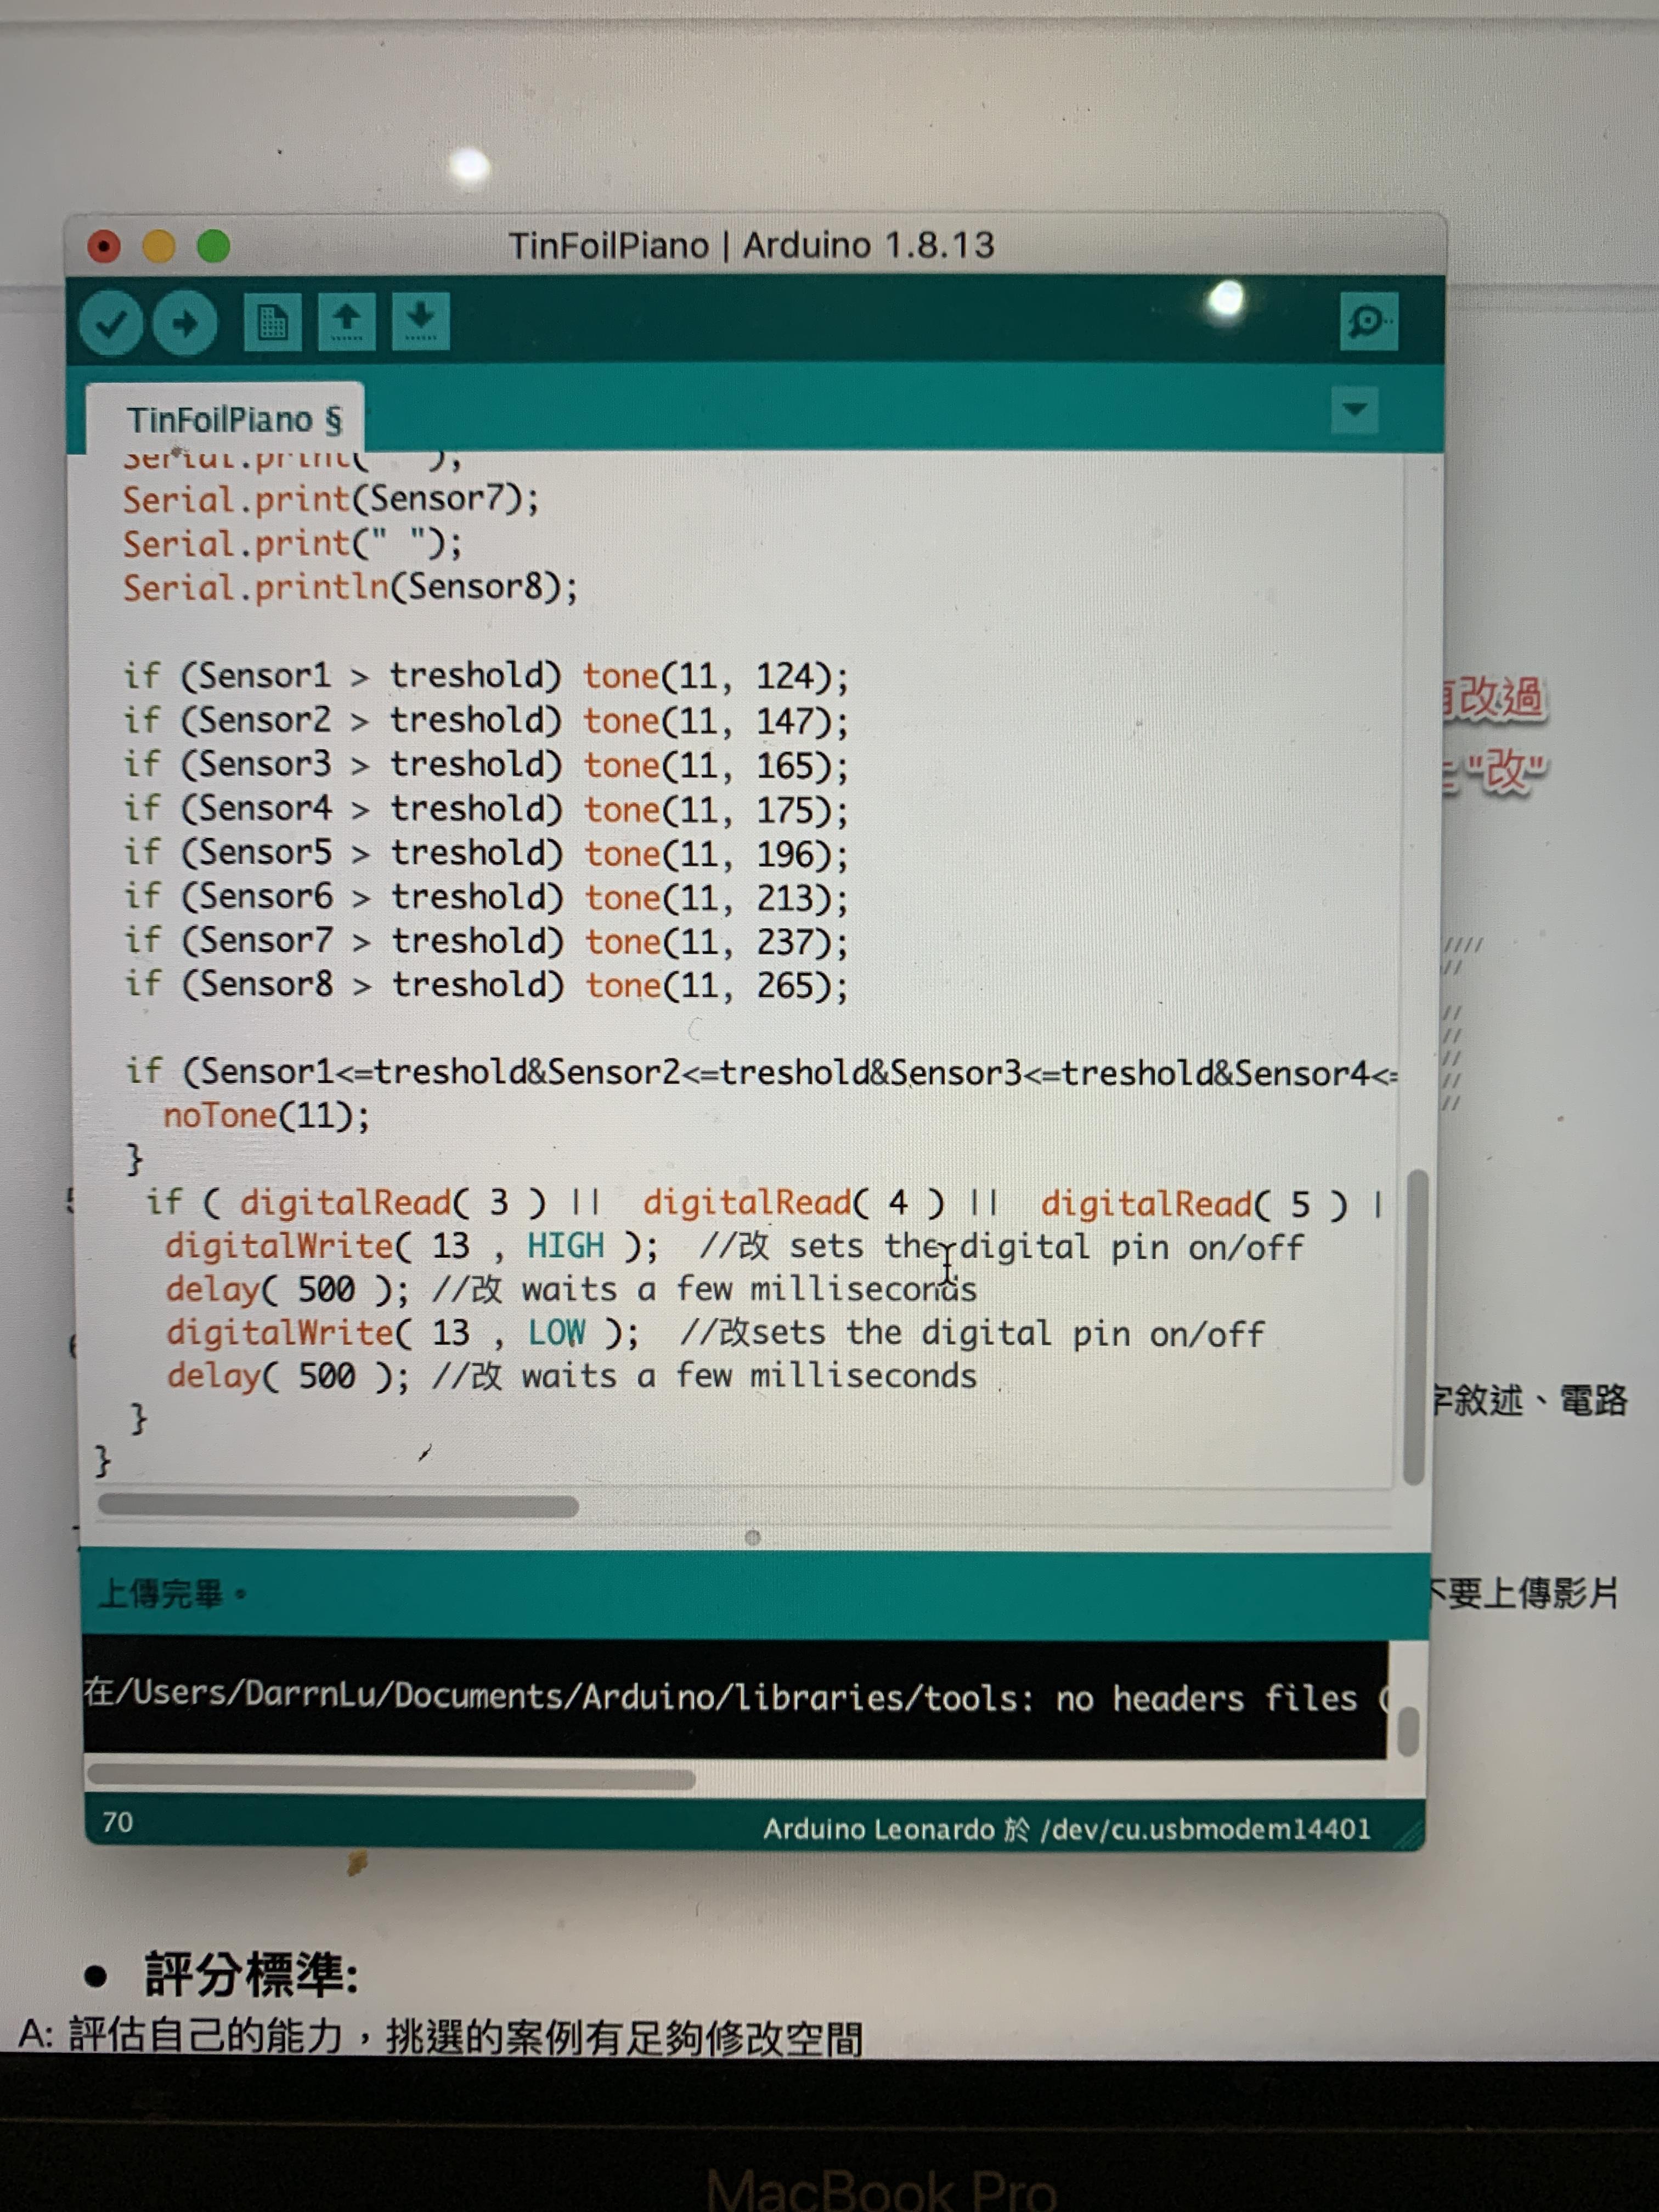Maximize the Arduino window with green button
Image resolution: width=1659 pixels, height=2212 pixels.
(x=213, y=245)
